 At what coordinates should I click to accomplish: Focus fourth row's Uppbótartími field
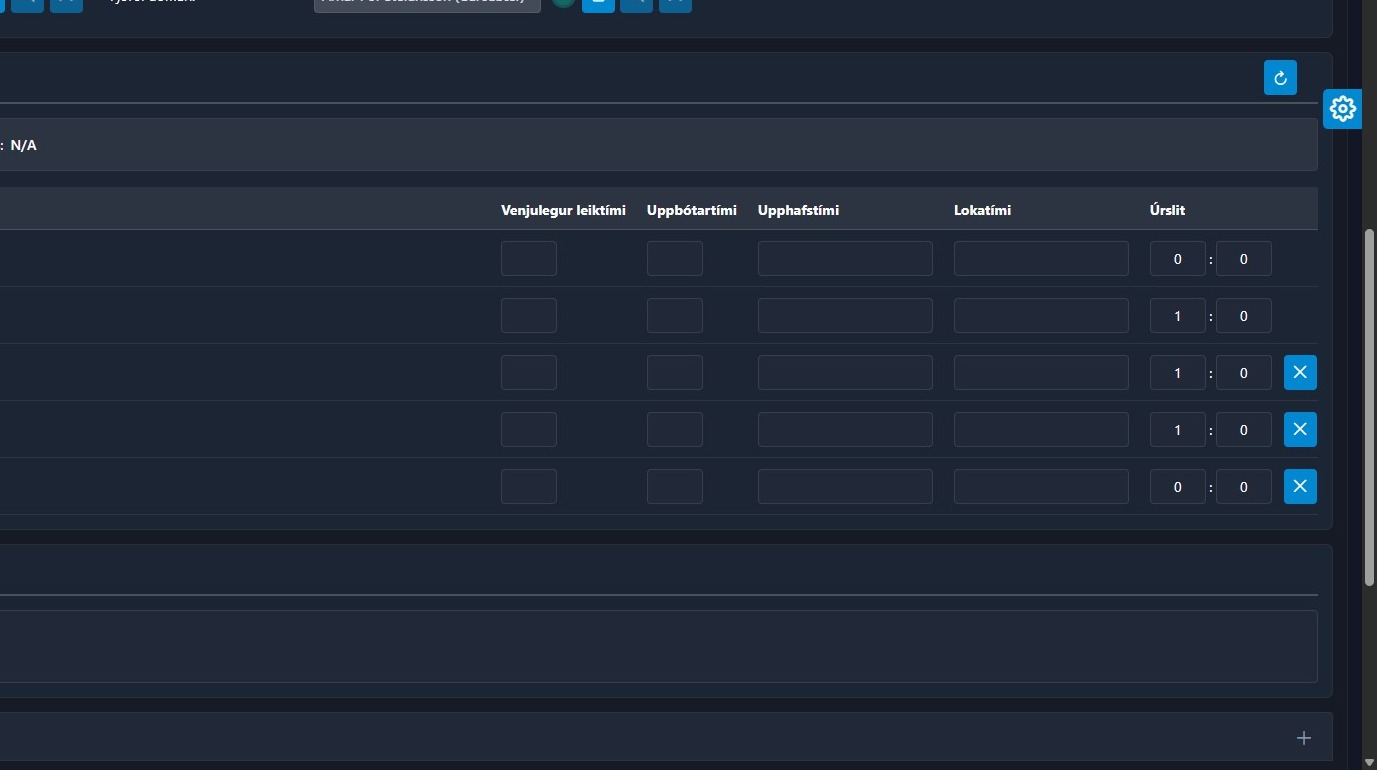pyautogui.click(x=675, y=429)
